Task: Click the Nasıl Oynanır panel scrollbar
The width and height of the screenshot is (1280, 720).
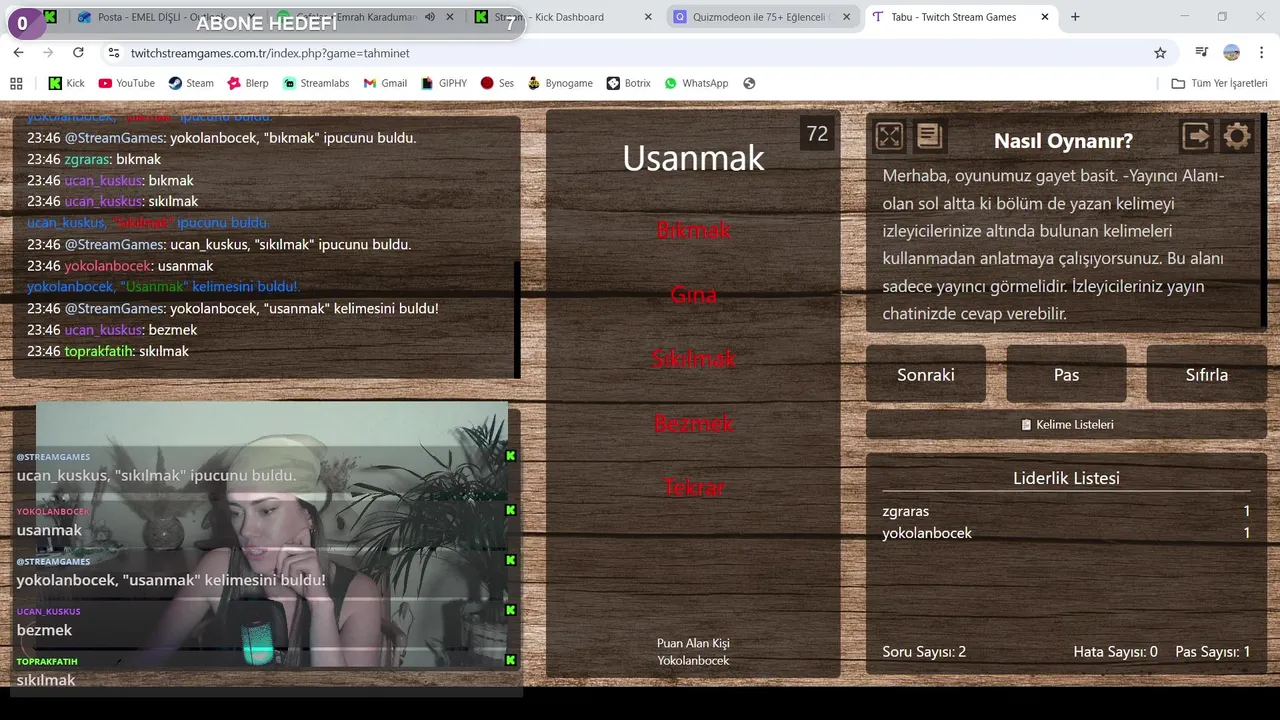Action: tap(1263, 220)
